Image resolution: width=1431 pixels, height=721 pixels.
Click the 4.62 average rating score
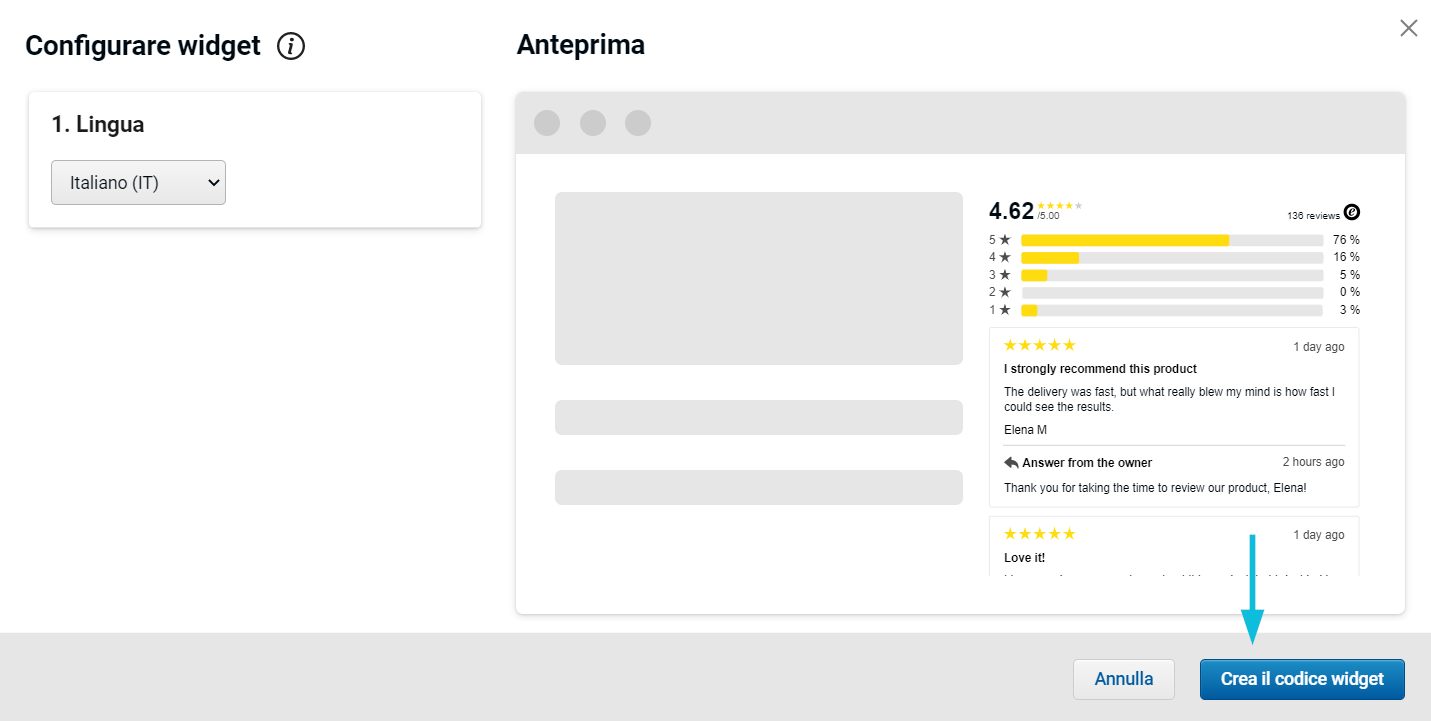click(1011, 211)
